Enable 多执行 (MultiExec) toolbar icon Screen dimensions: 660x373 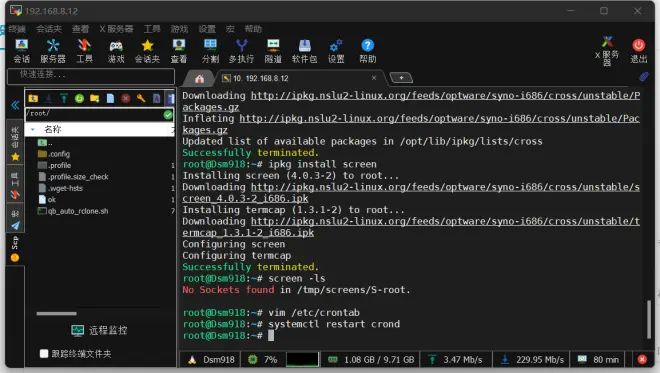[242, 51]
